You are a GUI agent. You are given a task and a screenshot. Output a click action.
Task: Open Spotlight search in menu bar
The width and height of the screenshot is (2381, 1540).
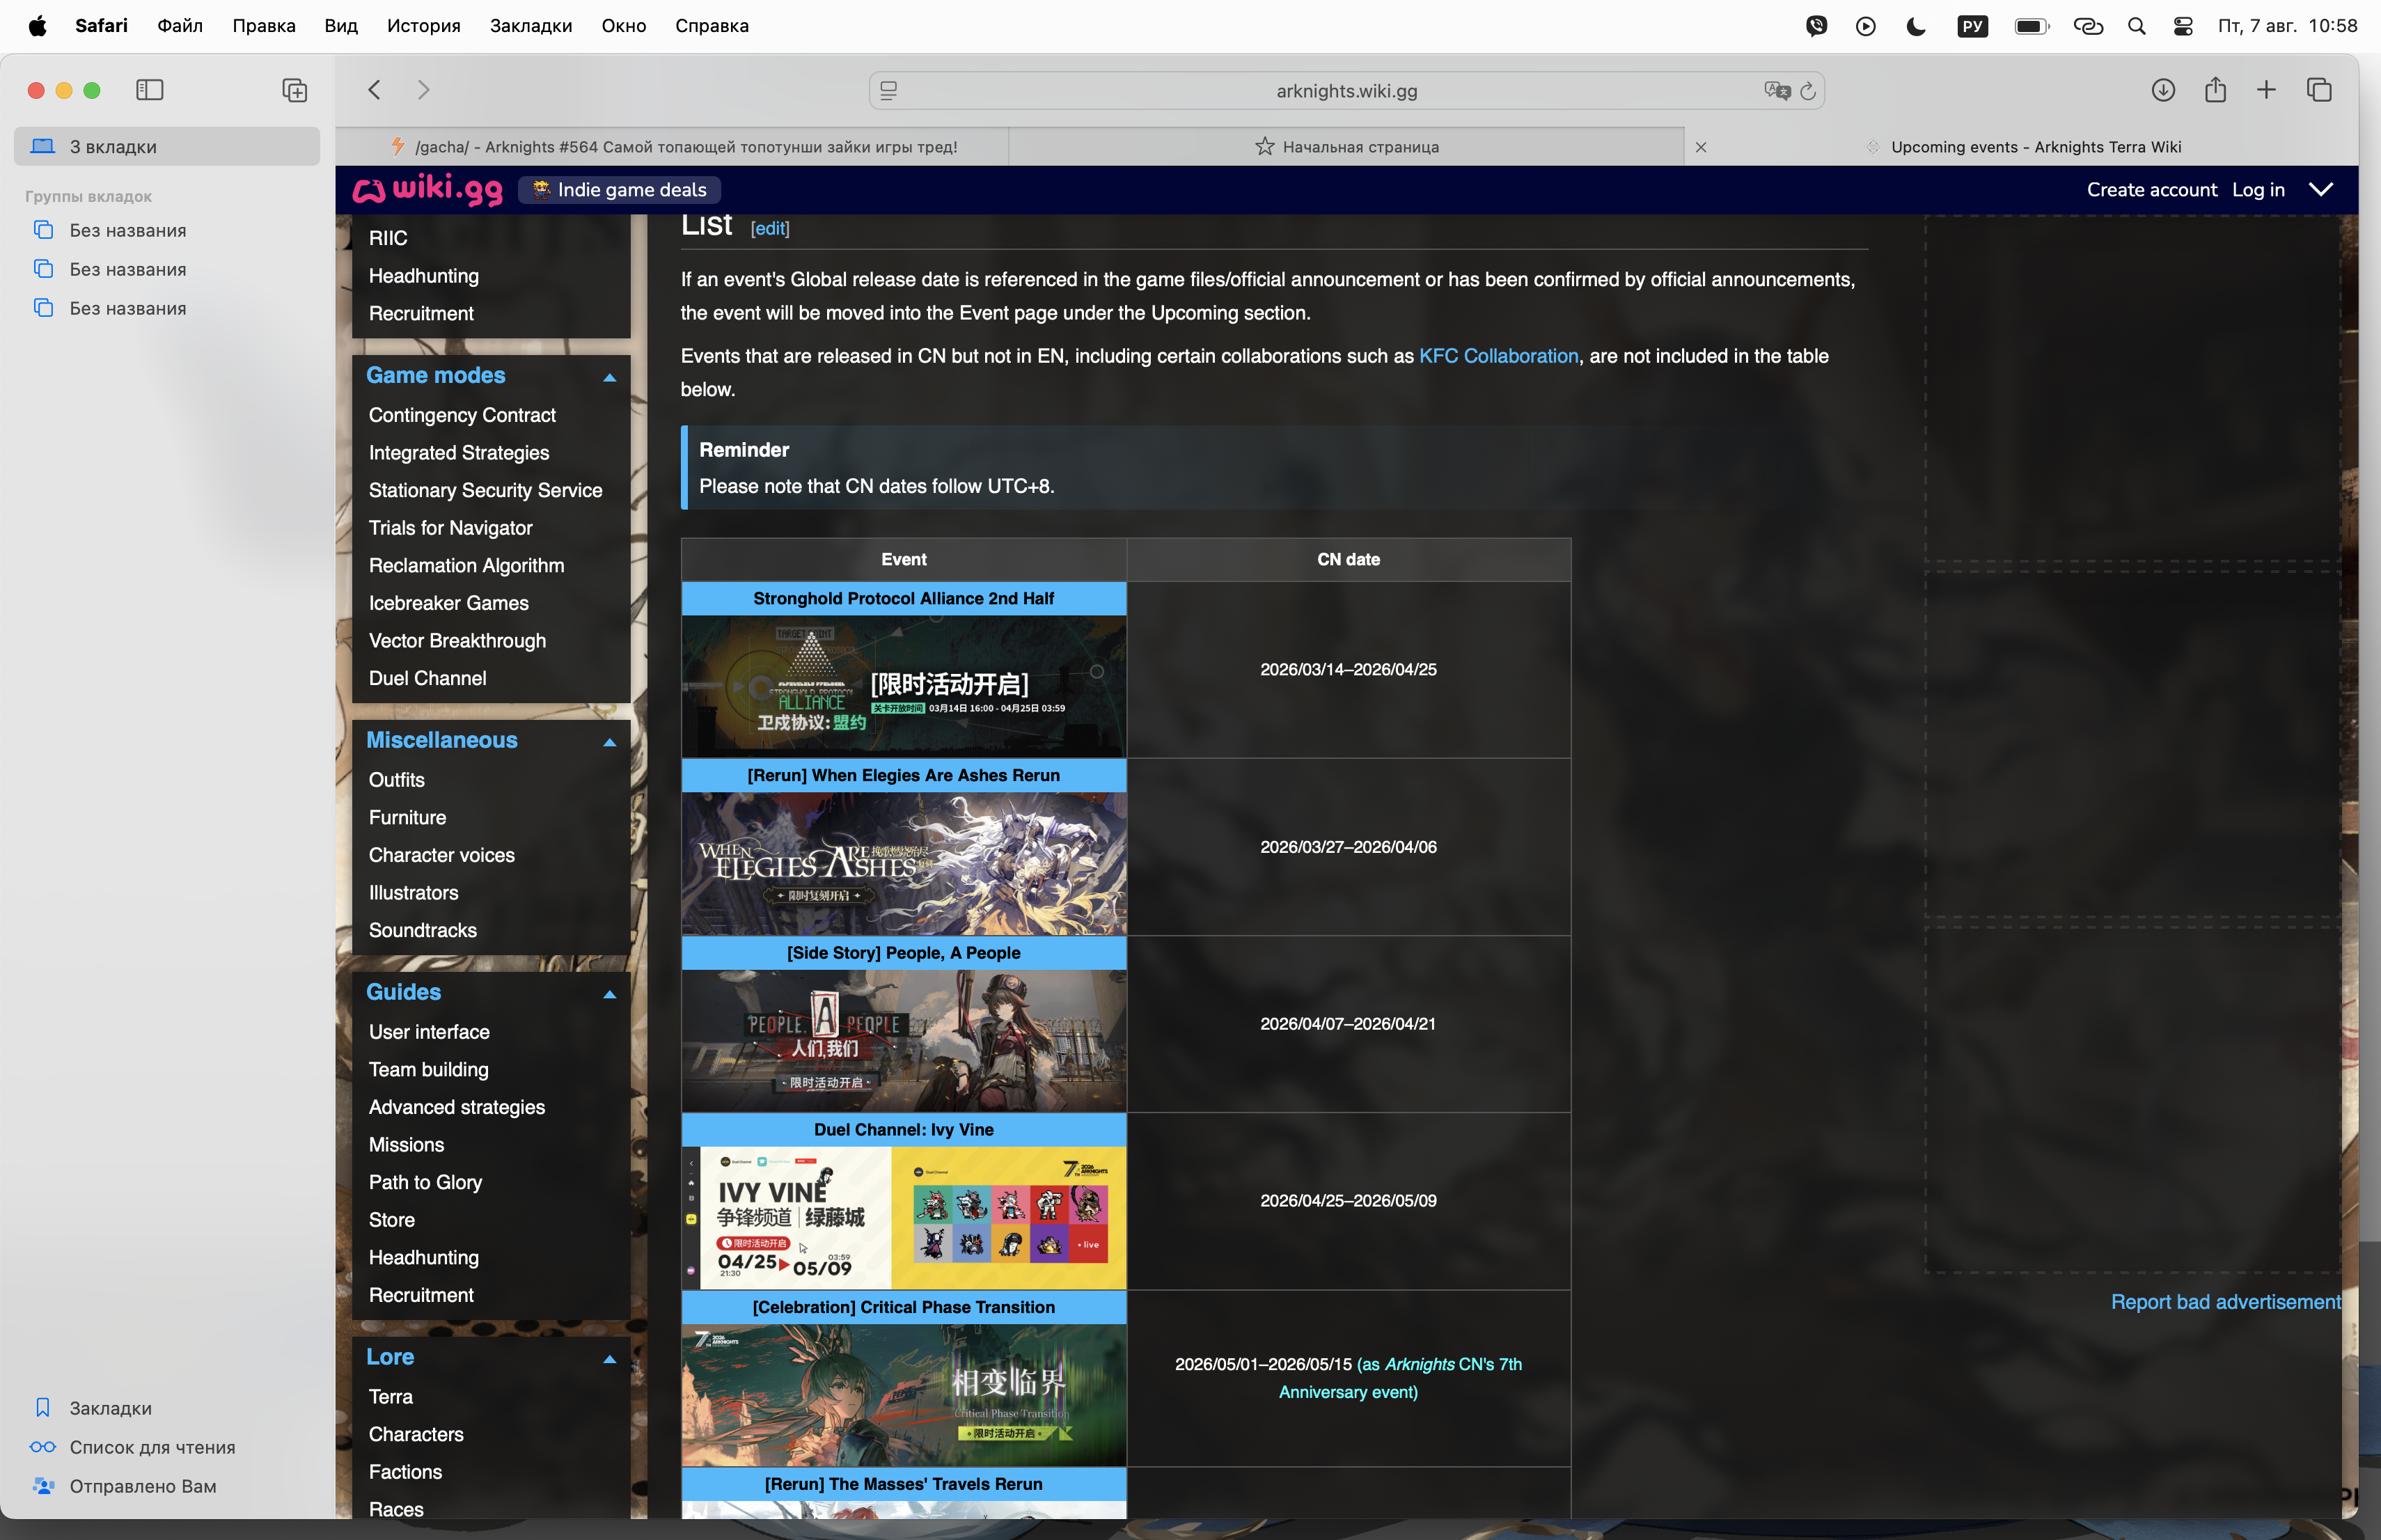(x=2136, y=26)
